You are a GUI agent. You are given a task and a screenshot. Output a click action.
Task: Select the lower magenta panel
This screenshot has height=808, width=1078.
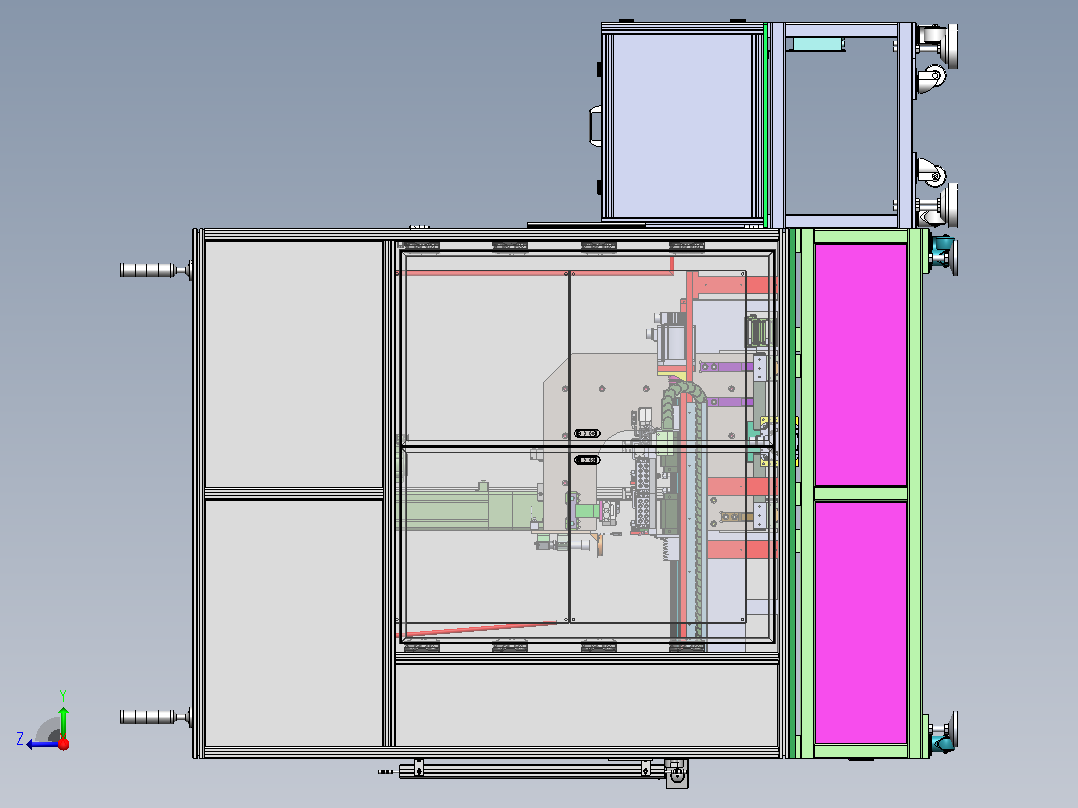[x=860, y=622]
